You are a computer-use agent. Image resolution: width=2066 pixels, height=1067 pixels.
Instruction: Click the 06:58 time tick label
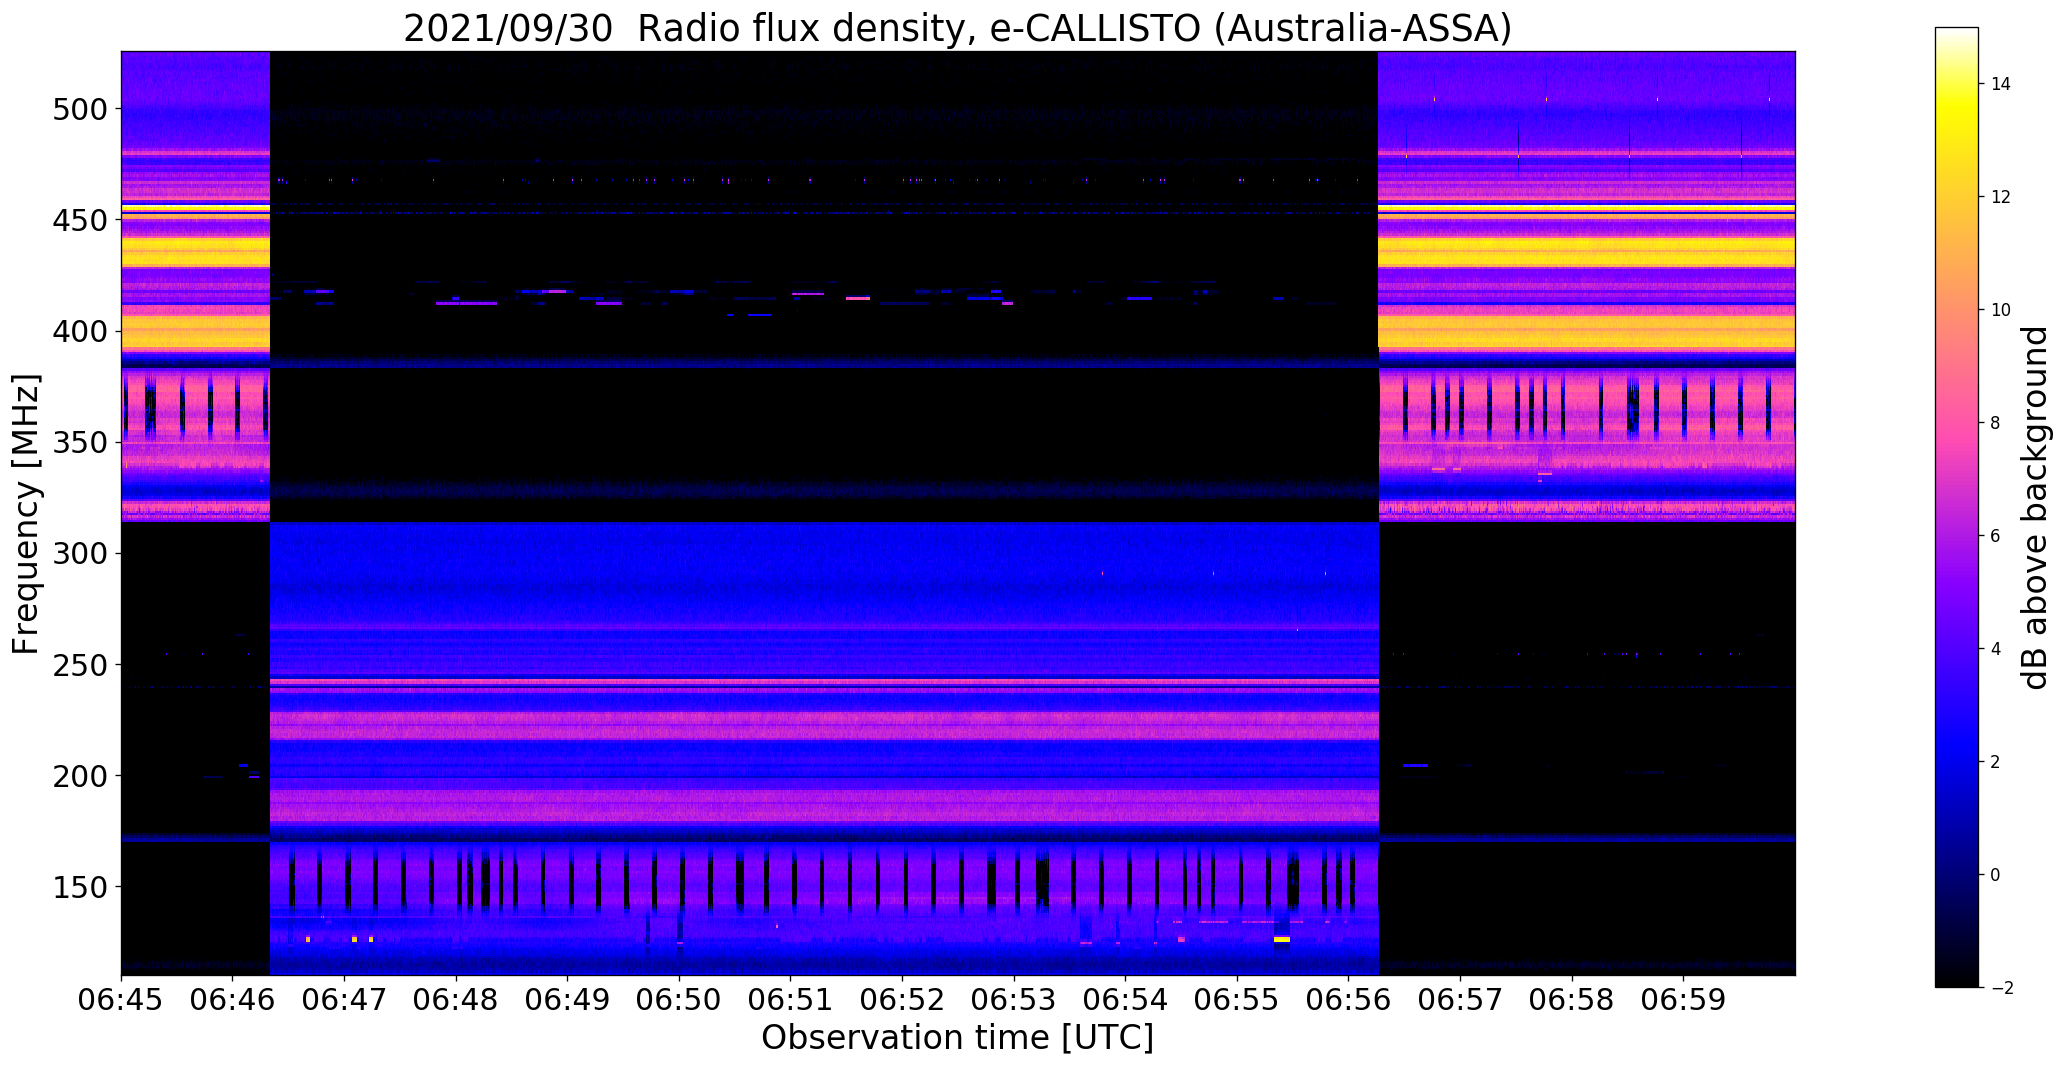(x=1572, y=1001)
